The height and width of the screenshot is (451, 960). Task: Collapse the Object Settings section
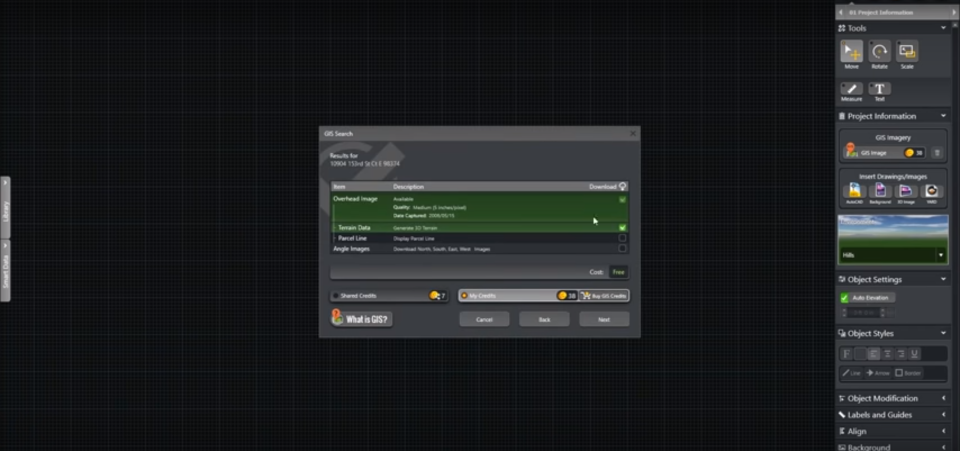pyautogui.click(x=943, y=279)
